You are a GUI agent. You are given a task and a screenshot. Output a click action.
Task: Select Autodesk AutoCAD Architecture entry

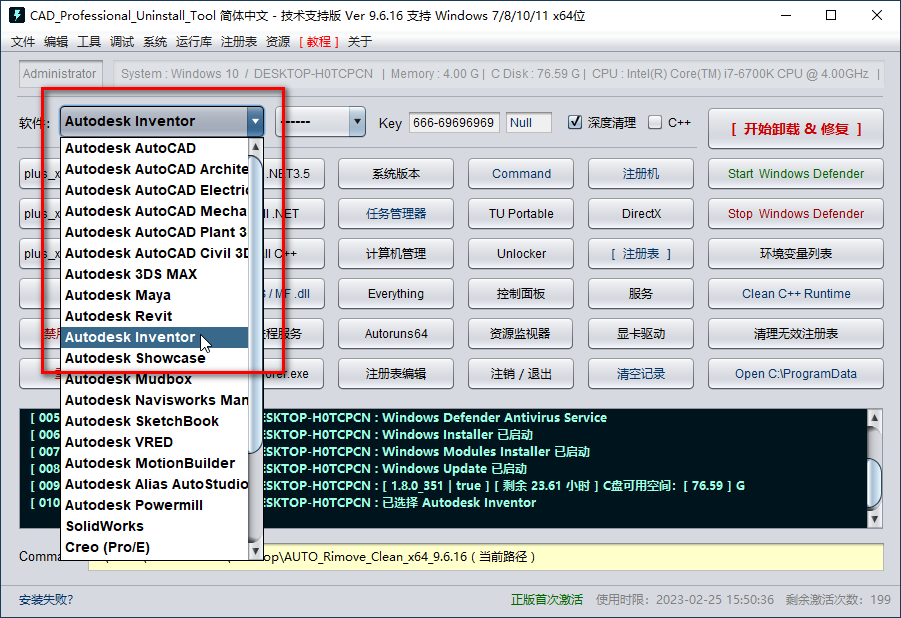point(154,169)
